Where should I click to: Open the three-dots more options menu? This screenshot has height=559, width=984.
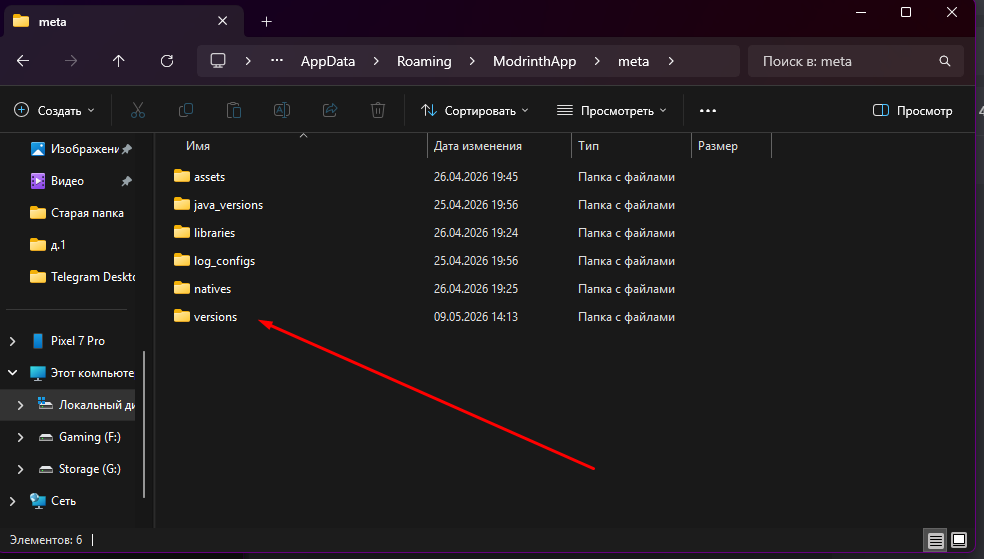(708, 110)
